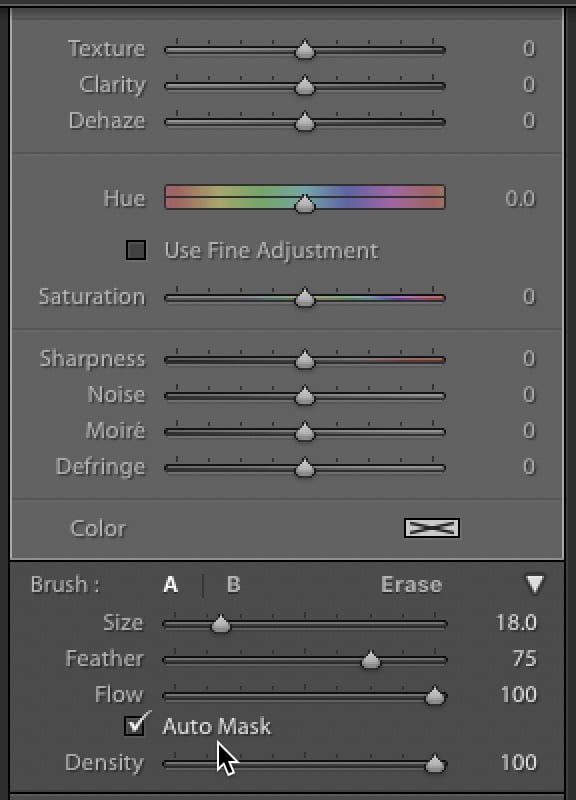Click the Feather value 75 field
This screenshot has width=576, height=800.
click(524, 659)
